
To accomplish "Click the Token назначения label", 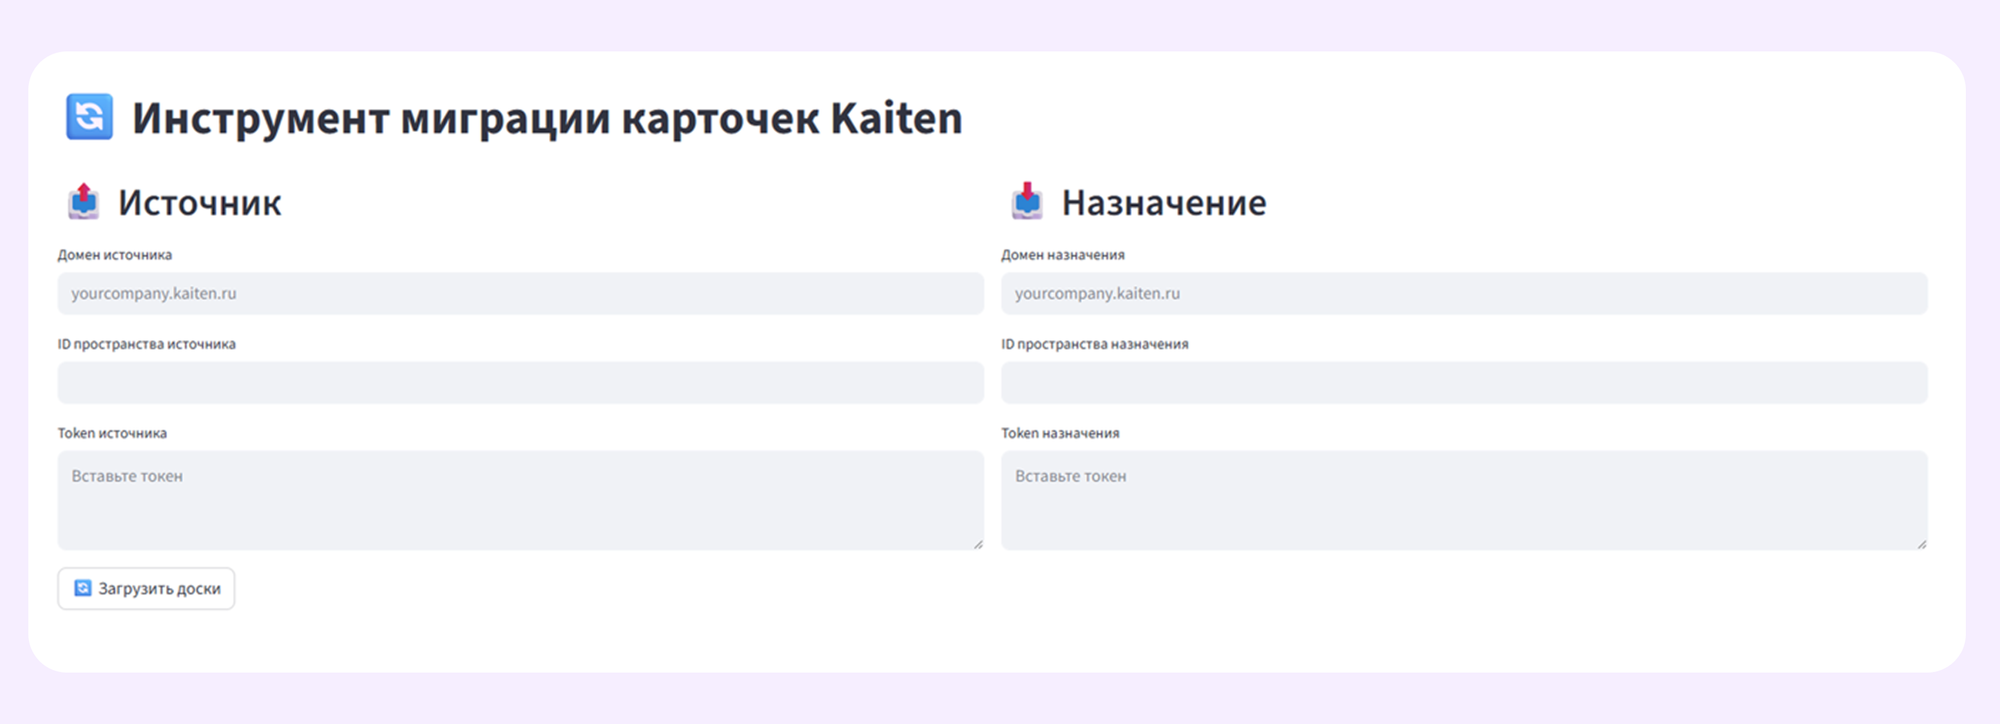I will pyautogui.click(x=1060, y=433).
